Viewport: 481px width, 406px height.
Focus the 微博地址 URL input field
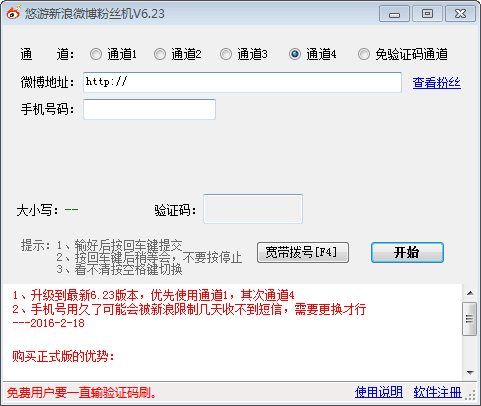tap(242, 82)
